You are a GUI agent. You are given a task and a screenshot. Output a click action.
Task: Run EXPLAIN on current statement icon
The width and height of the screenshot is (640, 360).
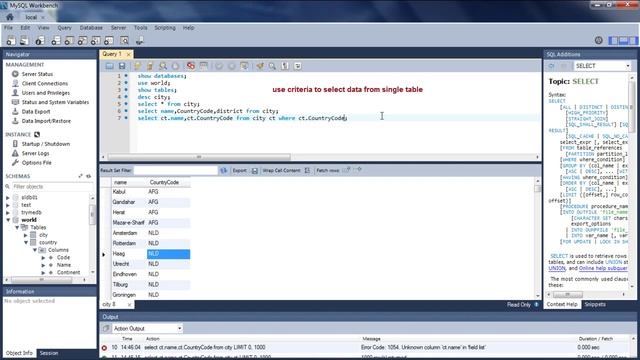pos(163,66)
